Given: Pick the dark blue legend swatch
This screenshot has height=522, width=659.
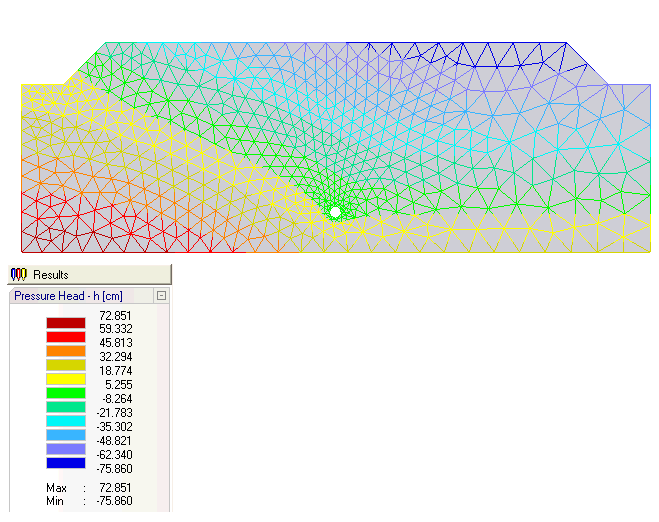Looking at the screenshot, I should pyautogui.click(x=66, y=463).
